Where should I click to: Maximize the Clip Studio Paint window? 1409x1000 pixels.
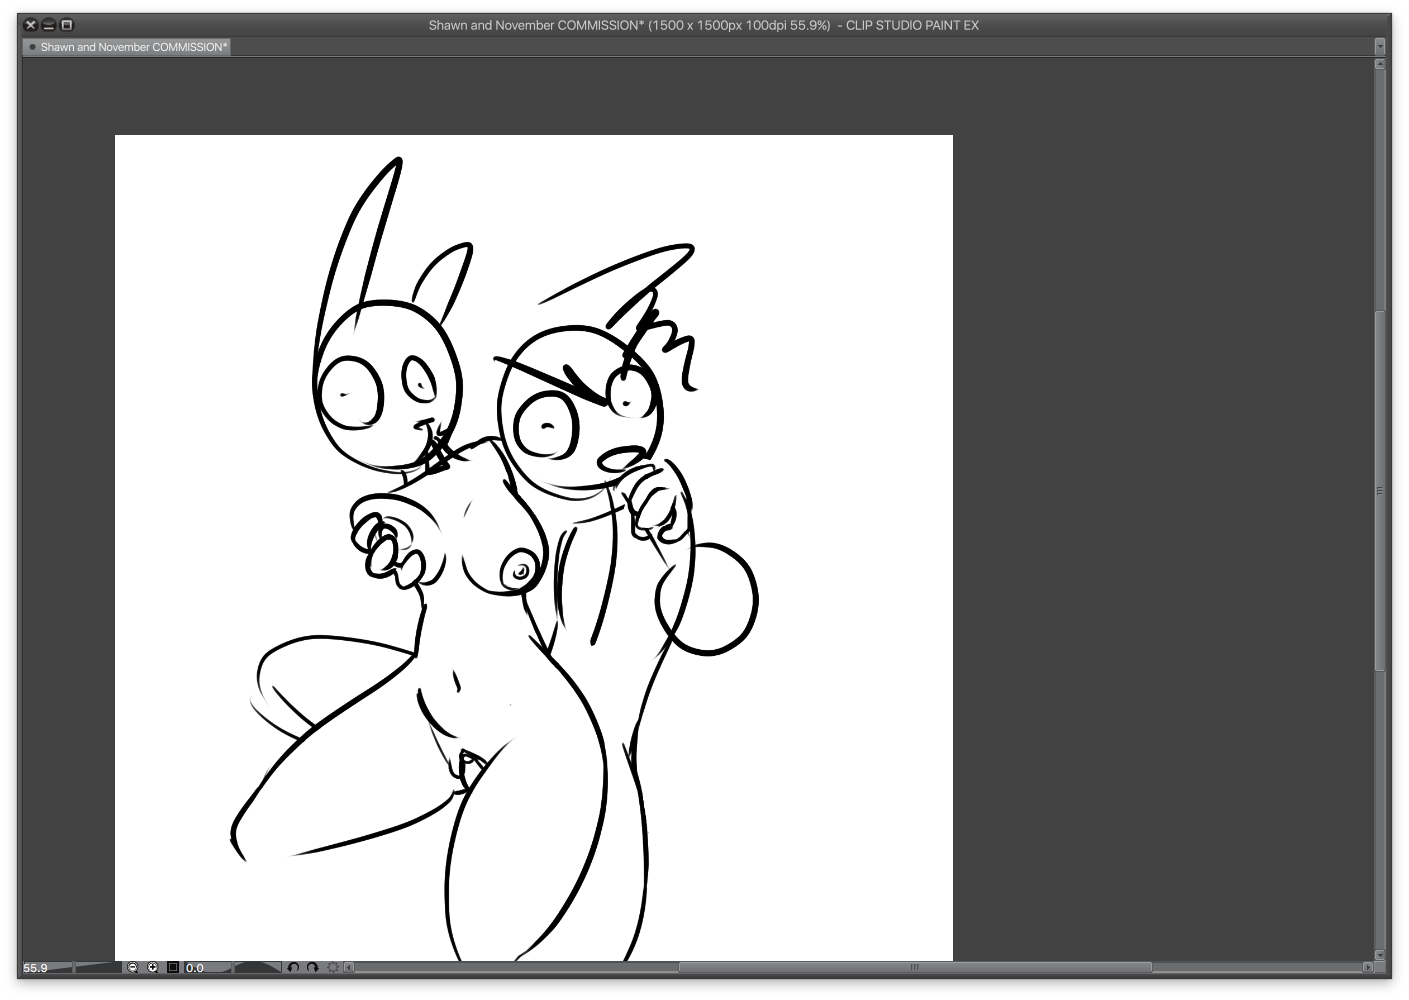67,25
